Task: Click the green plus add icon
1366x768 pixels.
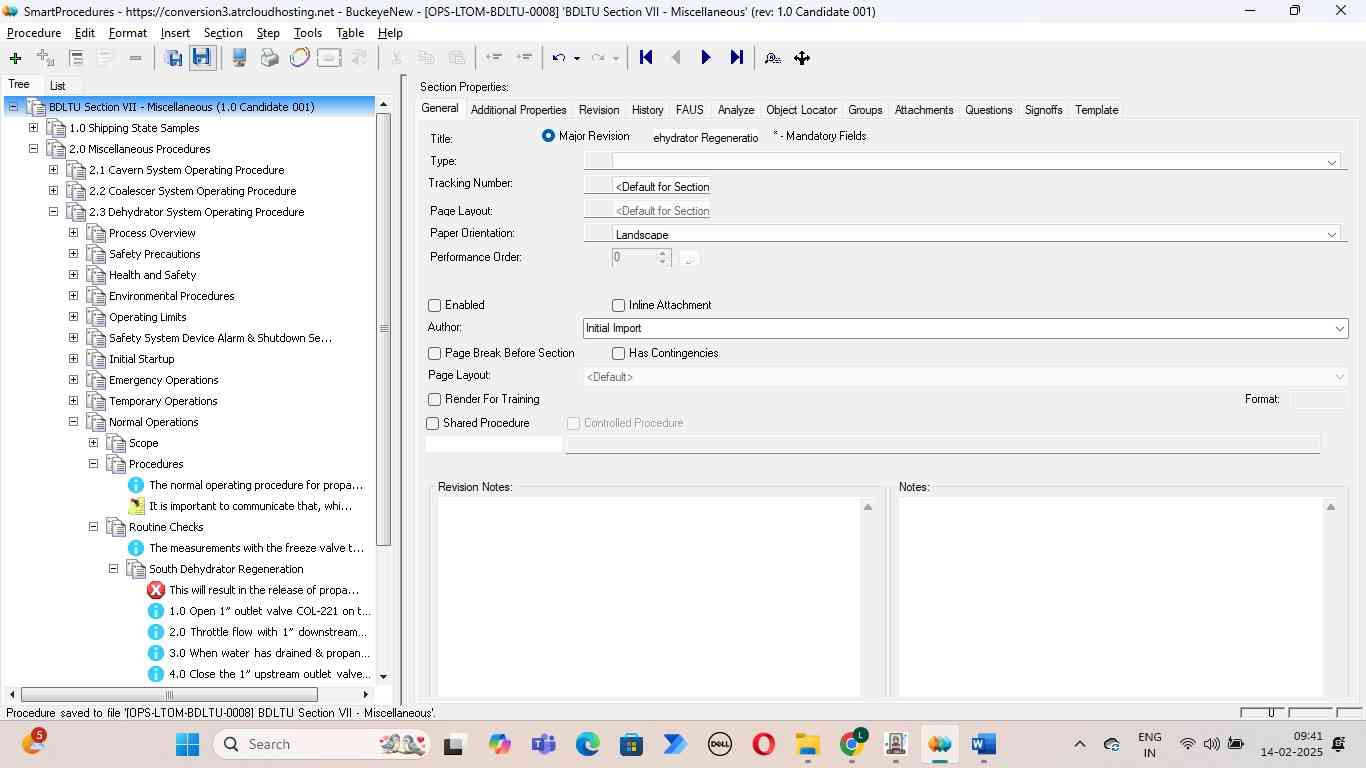Action: click(x=15, y=58)
